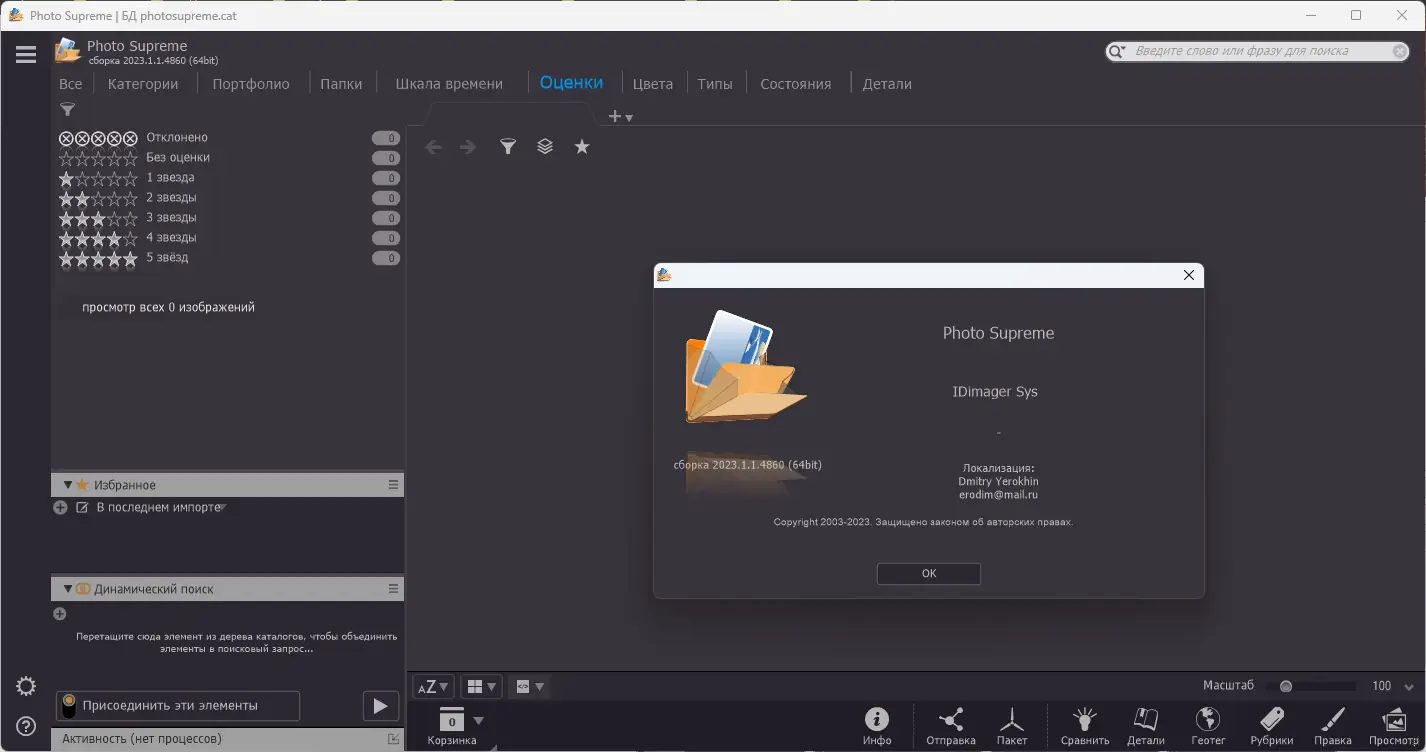Open the new tab plus dropdown

pos(620,117)
